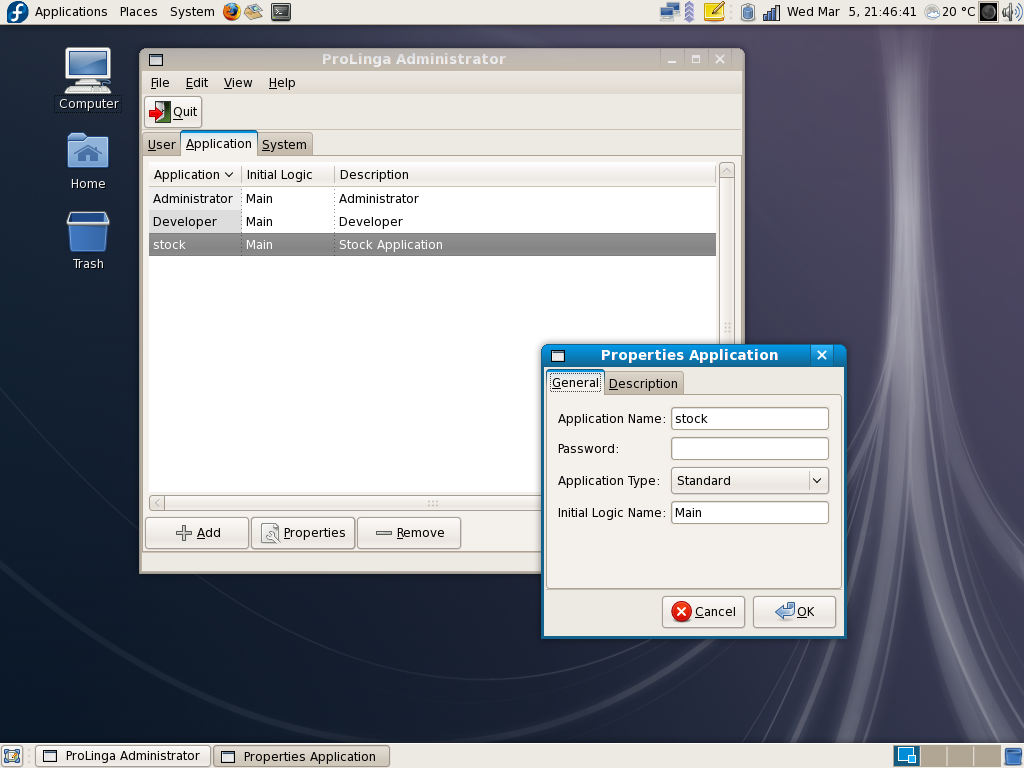Click the signal strength bars icon
Screen dimensions: 1024x768
(771, 12)
